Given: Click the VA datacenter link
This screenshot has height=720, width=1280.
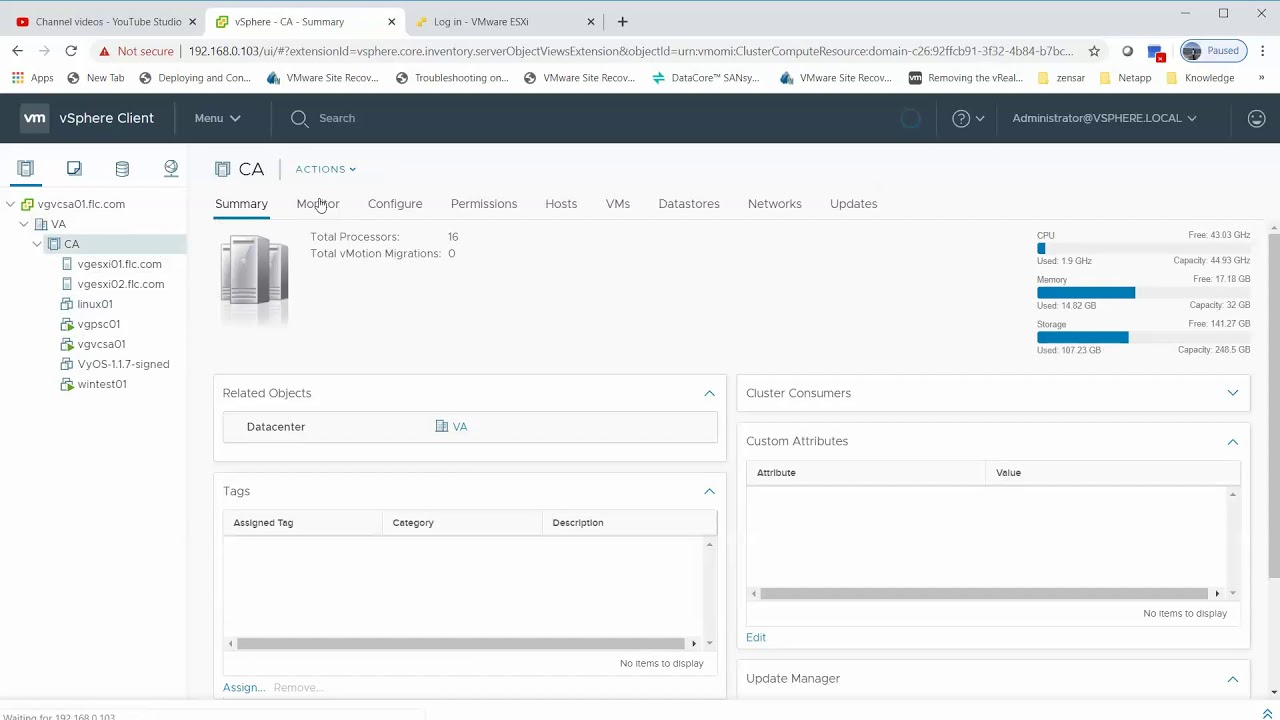Looking at the screenshot, I should coord(460,426).
